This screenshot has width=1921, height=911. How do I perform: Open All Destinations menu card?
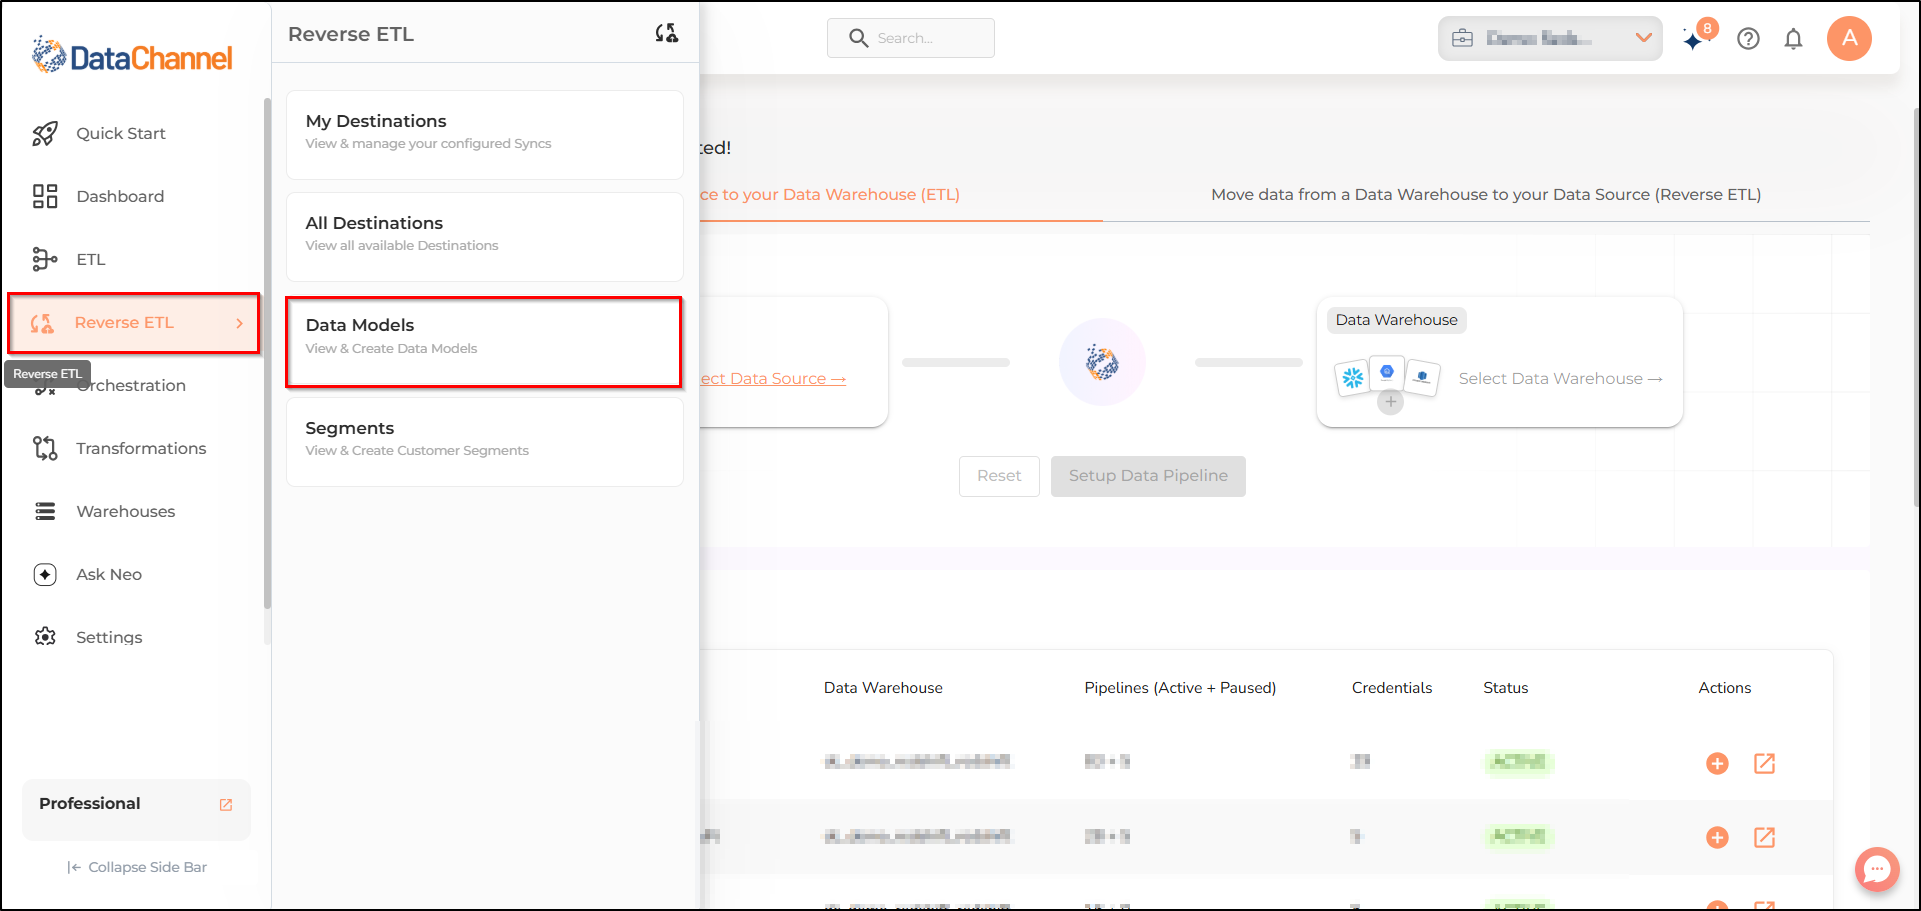(485, 237)
